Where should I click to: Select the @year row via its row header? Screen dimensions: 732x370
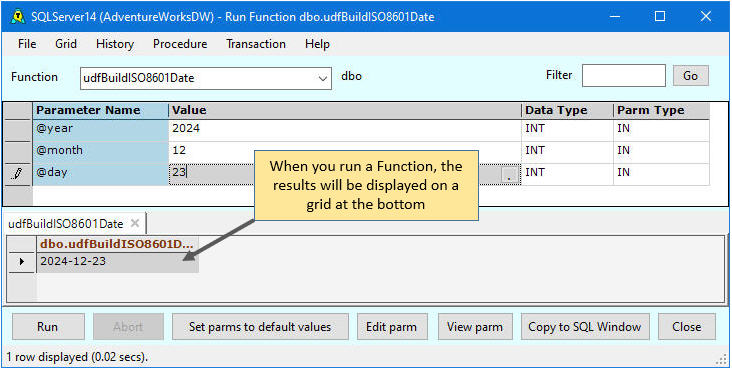17,130
